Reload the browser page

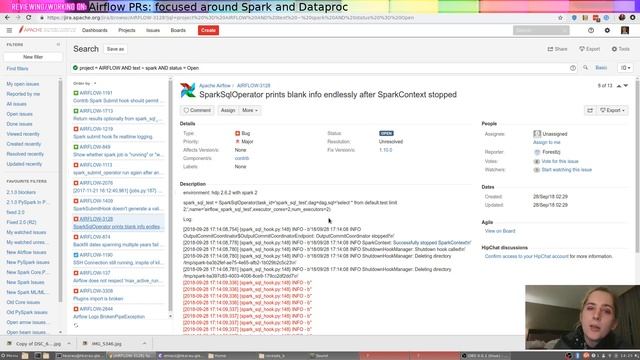click(x=29, y=18)
